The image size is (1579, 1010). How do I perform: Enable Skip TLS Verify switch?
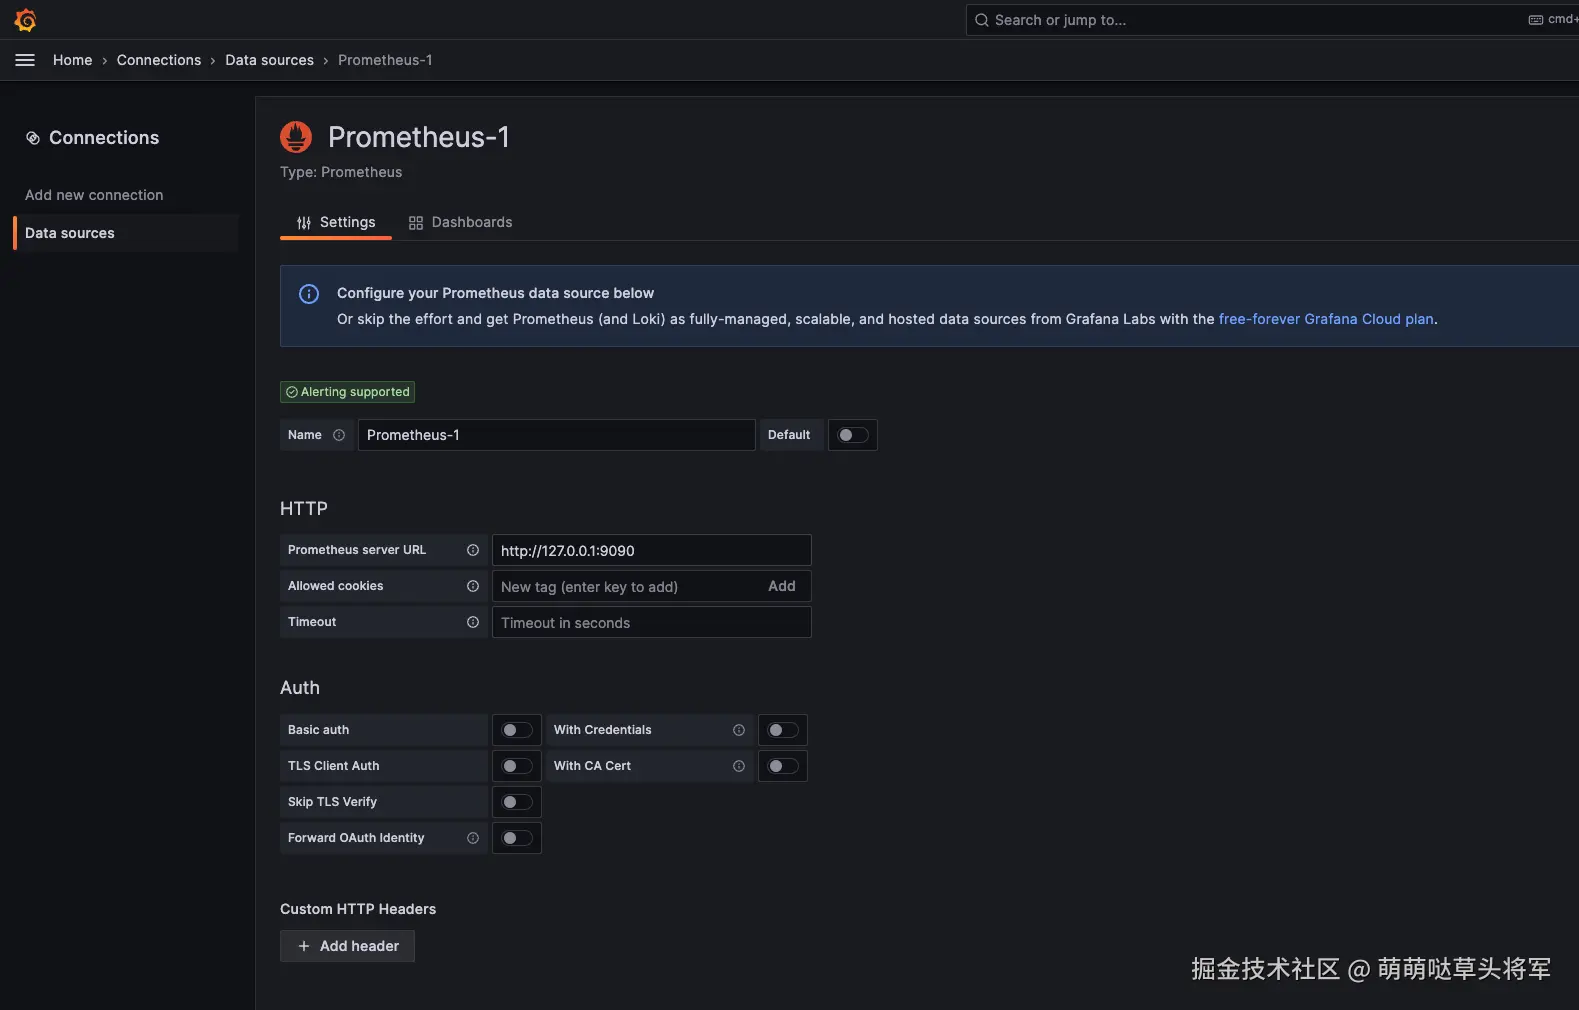click(x=517, y=802)
